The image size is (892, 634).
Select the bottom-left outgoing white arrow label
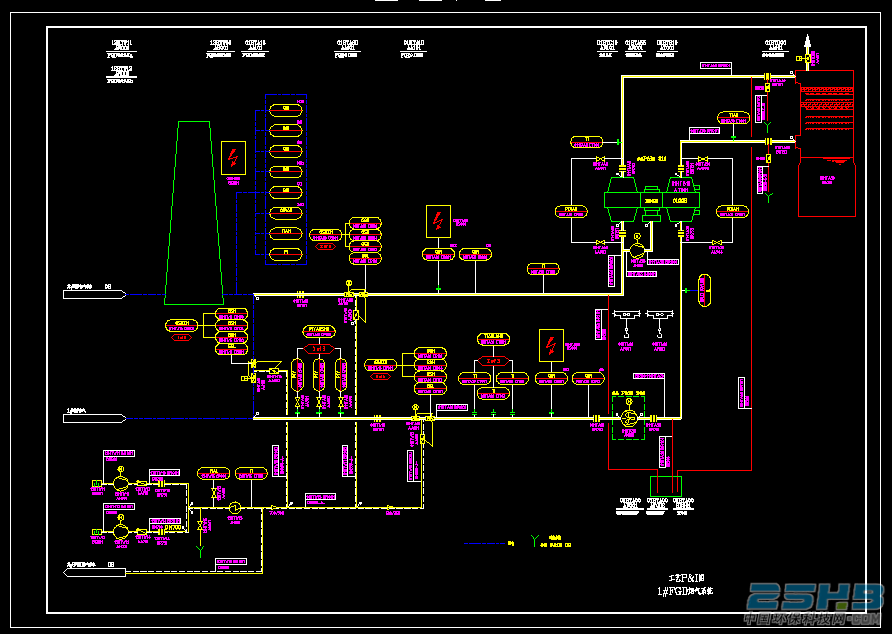tap(94, 572)
